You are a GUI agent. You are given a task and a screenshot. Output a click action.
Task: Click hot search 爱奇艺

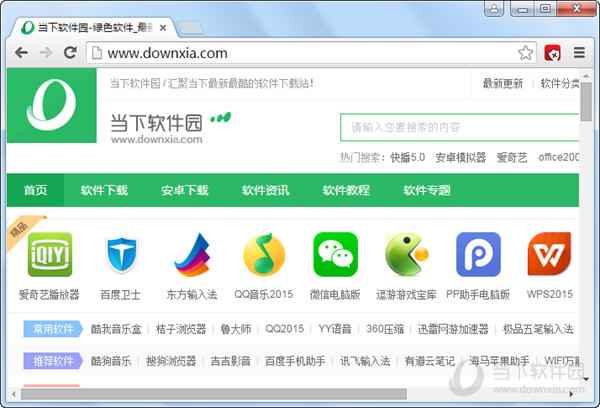point(512,157)
